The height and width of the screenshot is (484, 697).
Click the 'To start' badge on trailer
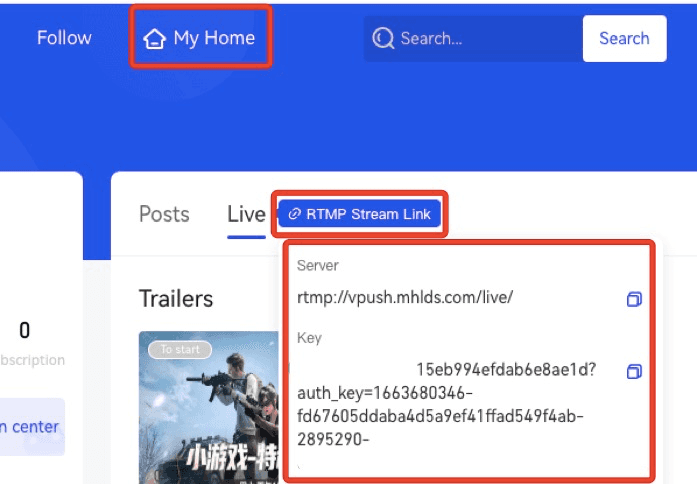tap(180, 350)
